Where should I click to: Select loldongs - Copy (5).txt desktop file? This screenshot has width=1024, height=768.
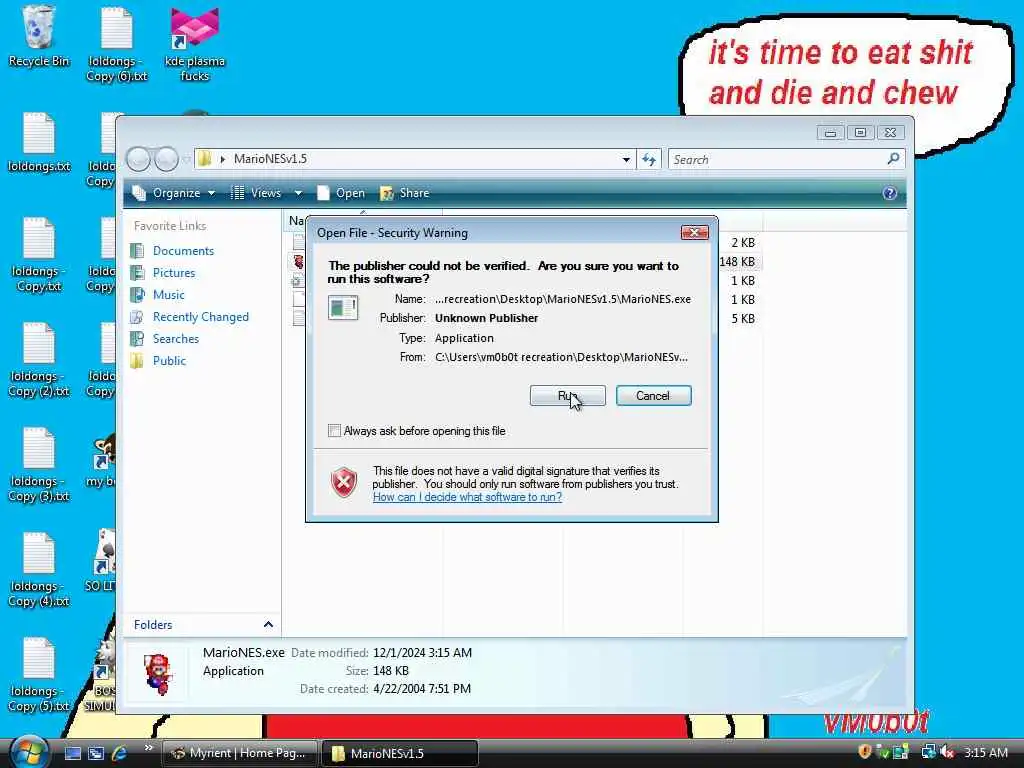pyautogui.click(x=39, y=675)
